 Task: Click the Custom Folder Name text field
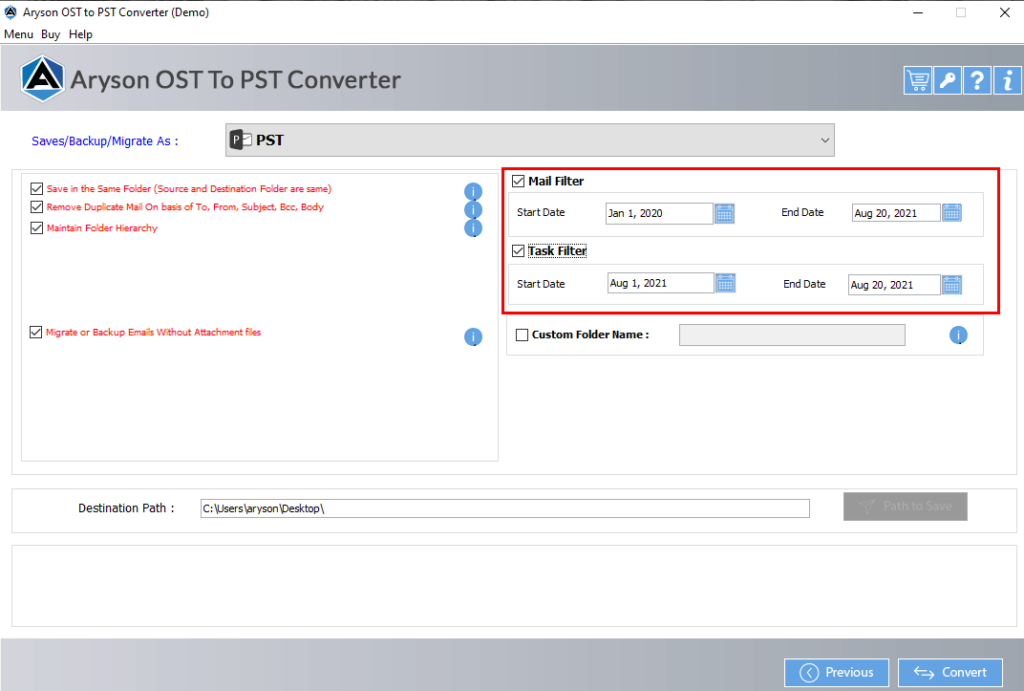click(792, 335)
